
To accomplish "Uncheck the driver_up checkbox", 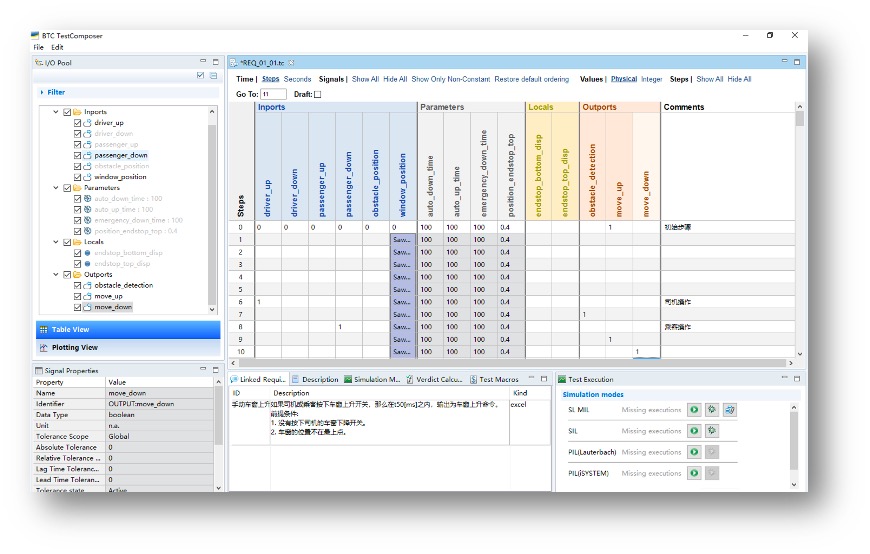I will coord(78,123).
